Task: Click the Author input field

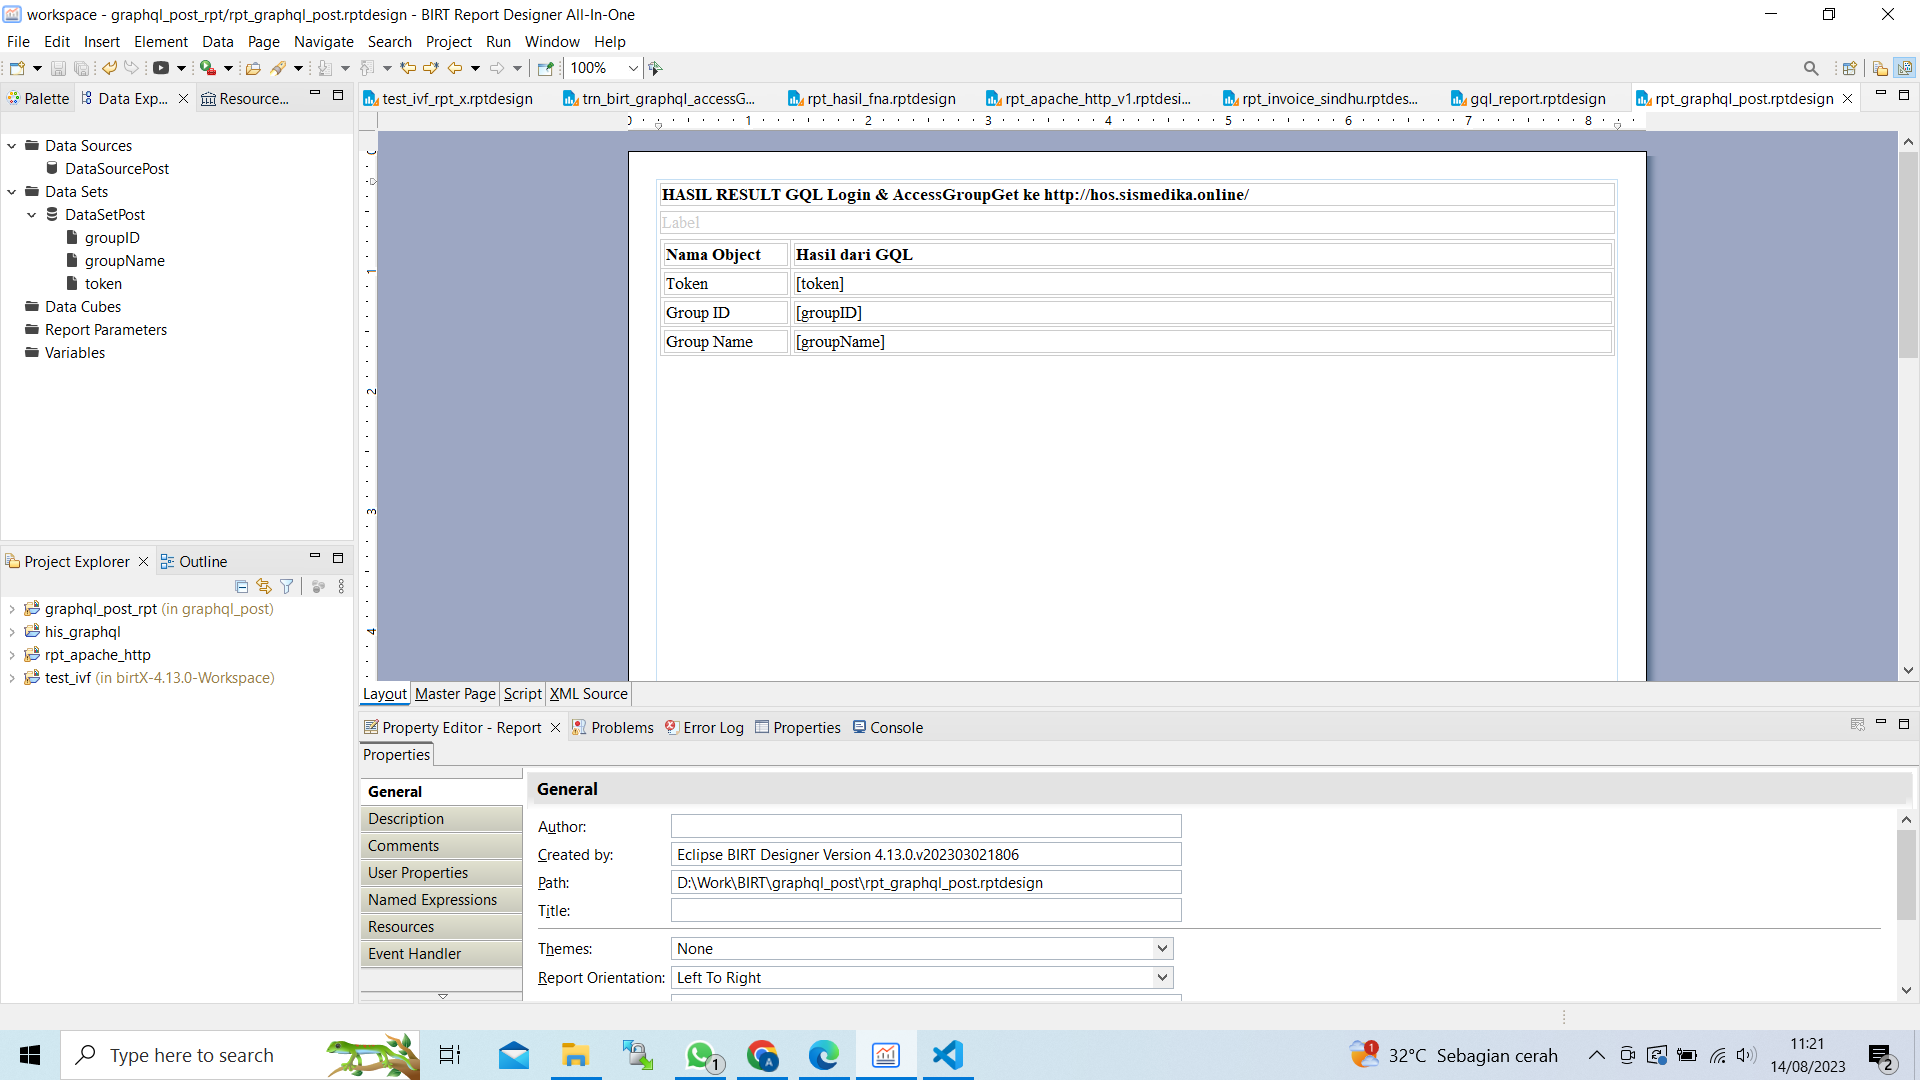Action: coord(926,827)
